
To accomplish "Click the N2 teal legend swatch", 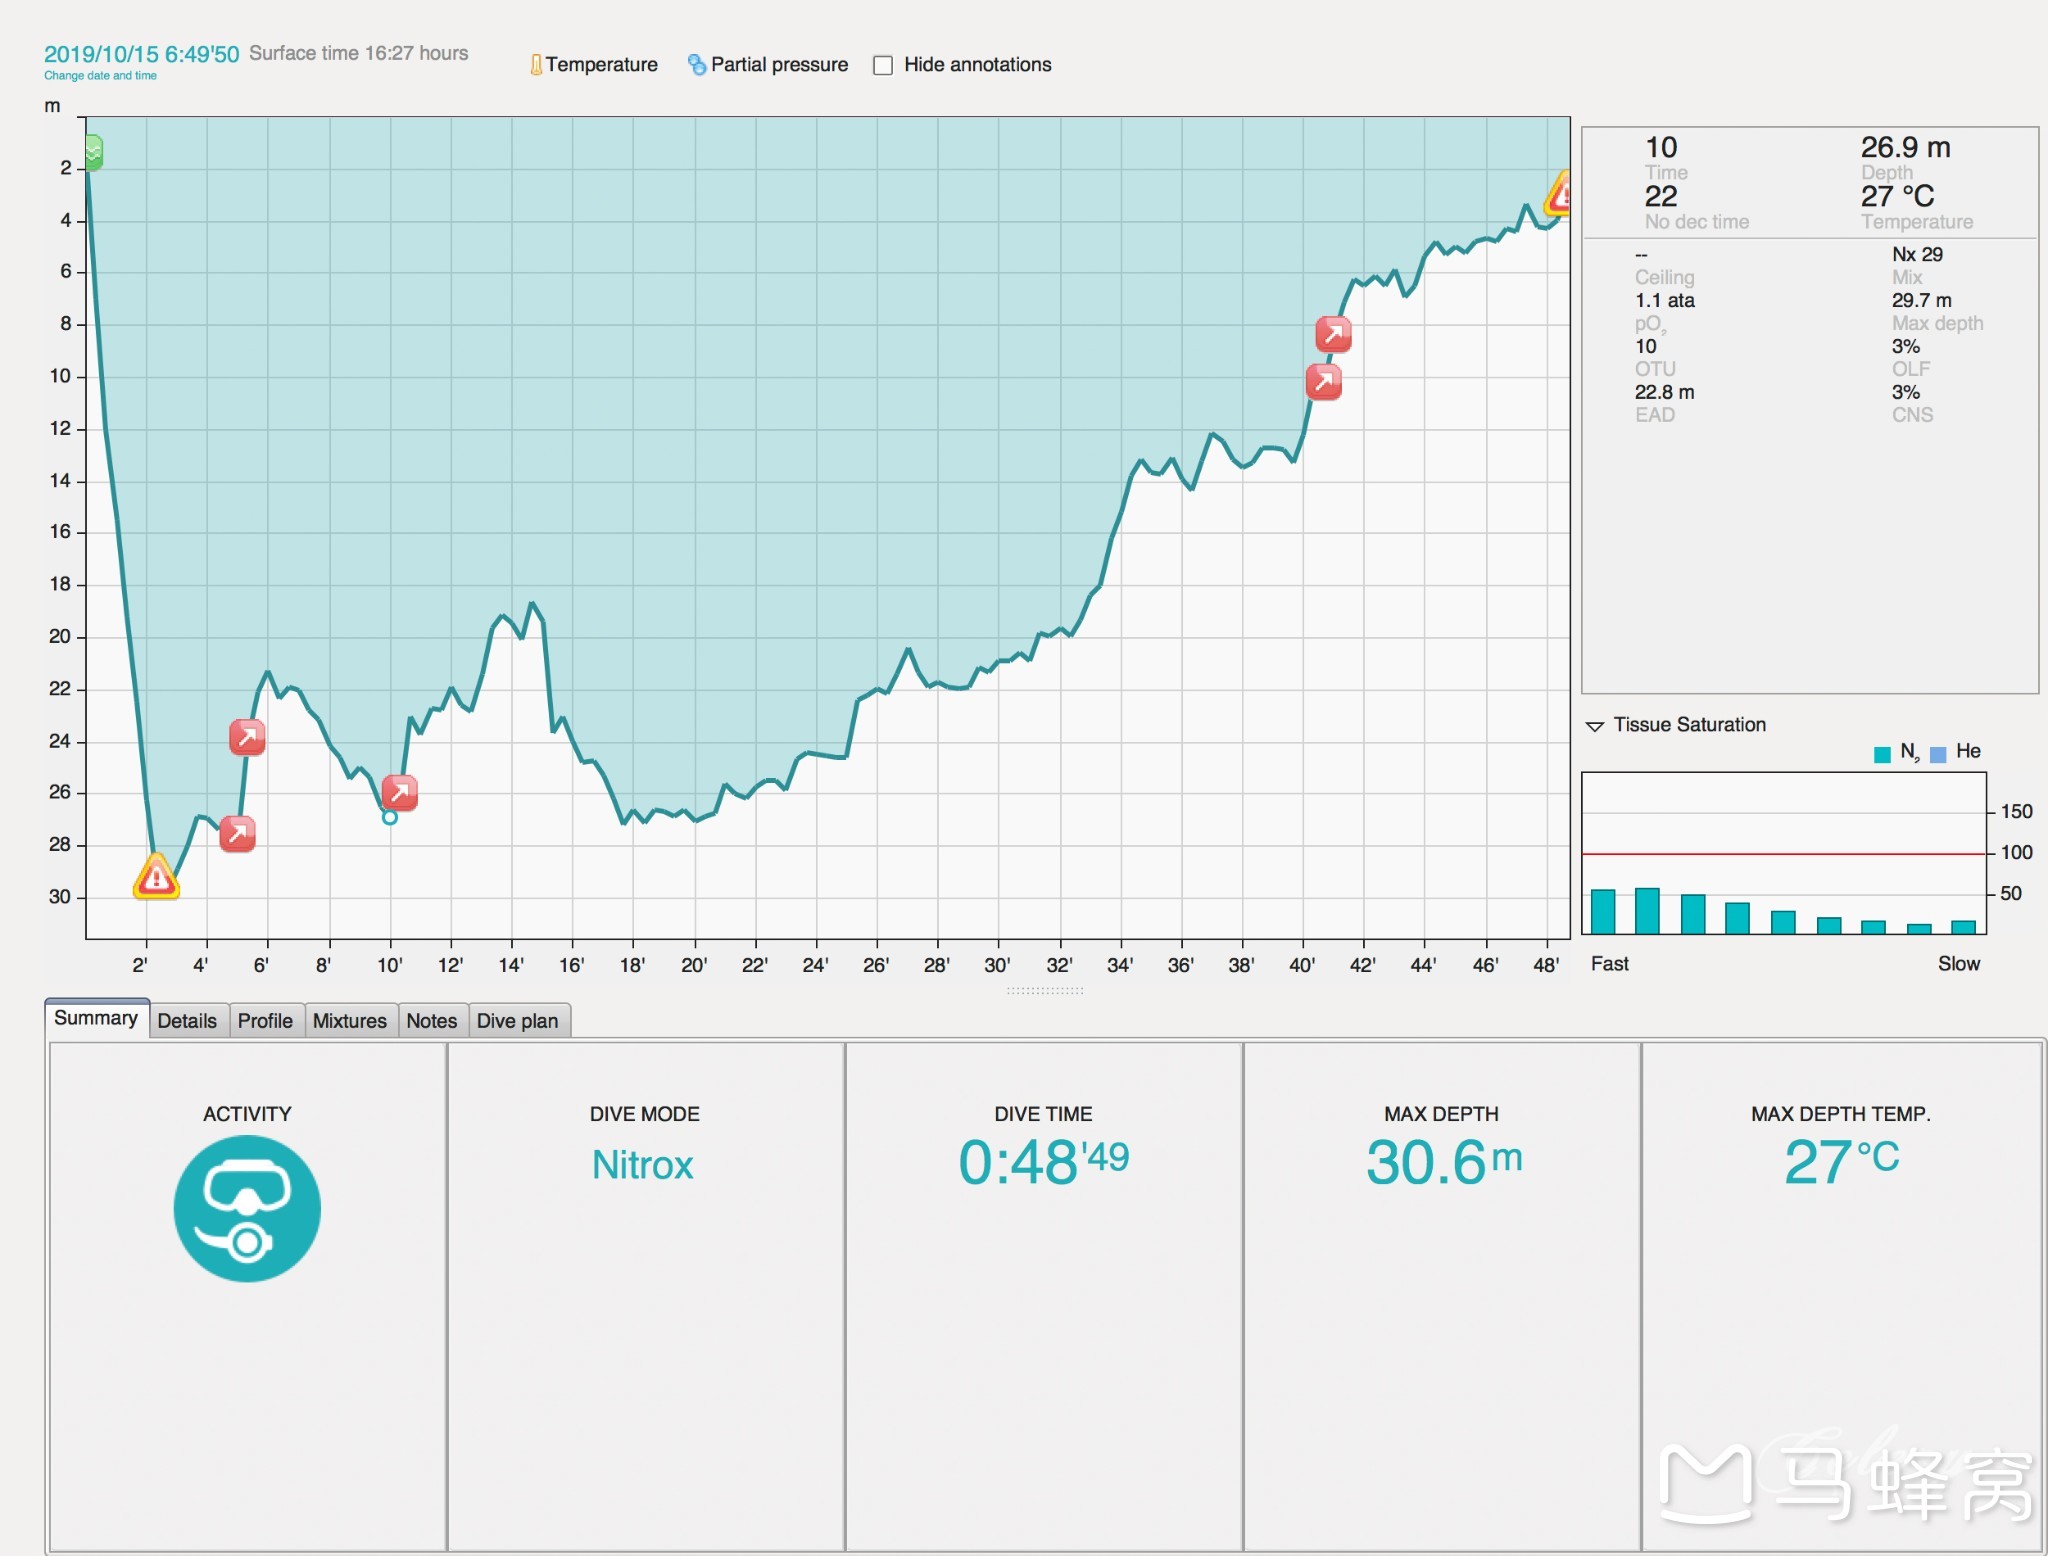I will pos(1882,754).
